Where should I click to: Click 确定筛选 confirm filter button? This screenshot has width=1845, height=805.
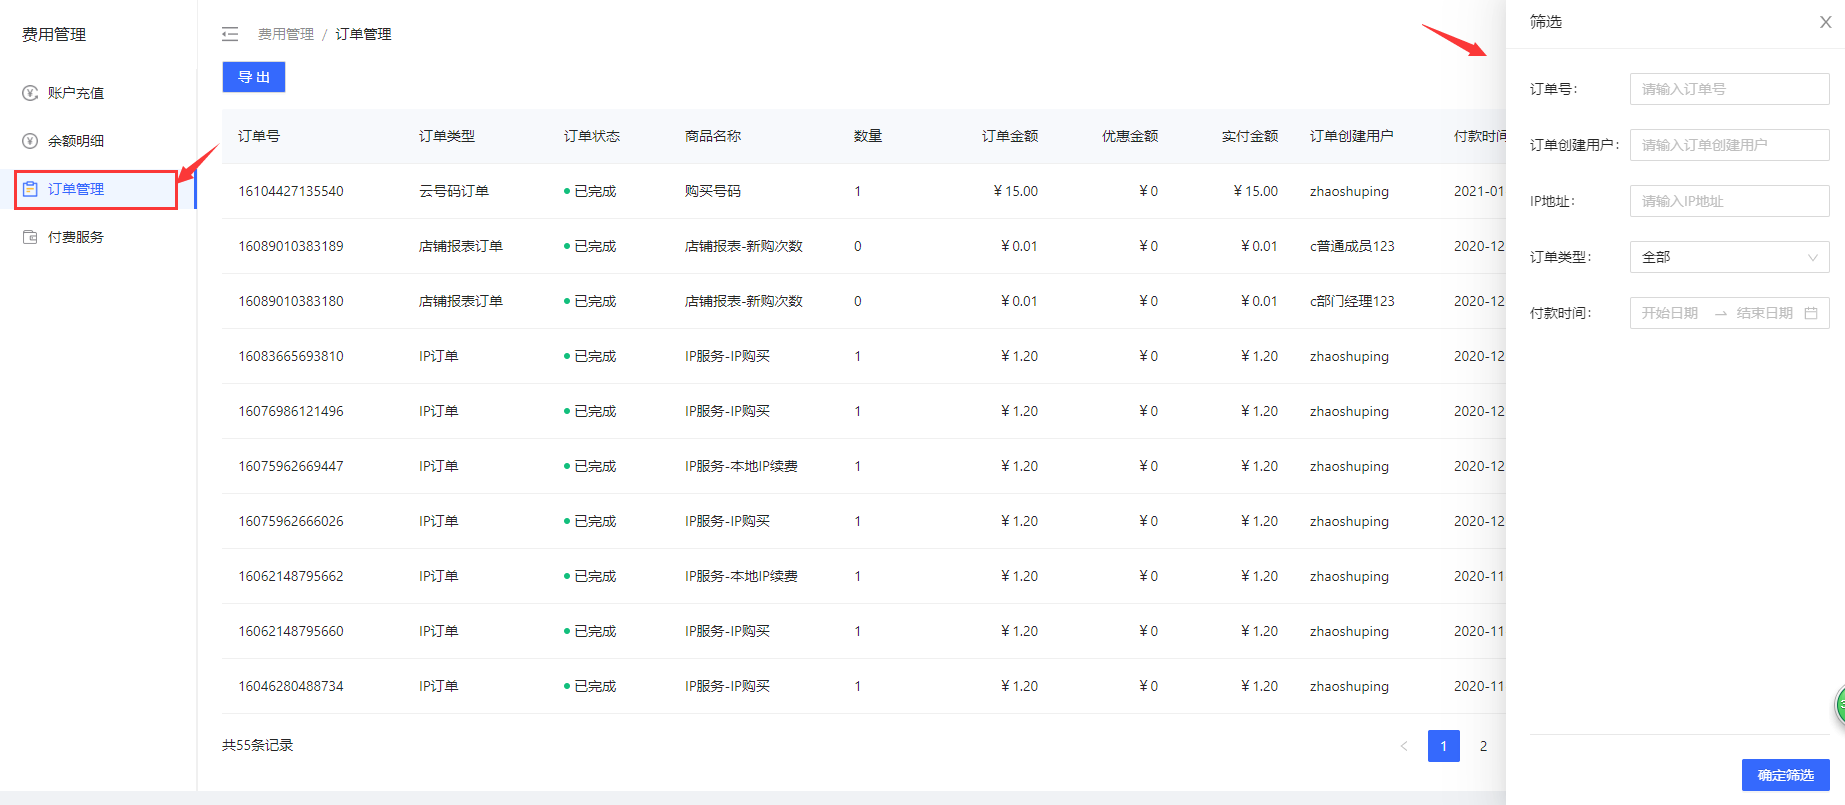point(1786,775)
